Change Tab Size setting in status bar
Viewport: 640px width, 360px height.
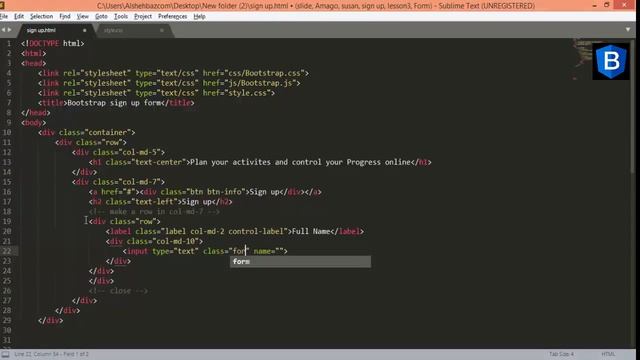[x=561, y=354]
